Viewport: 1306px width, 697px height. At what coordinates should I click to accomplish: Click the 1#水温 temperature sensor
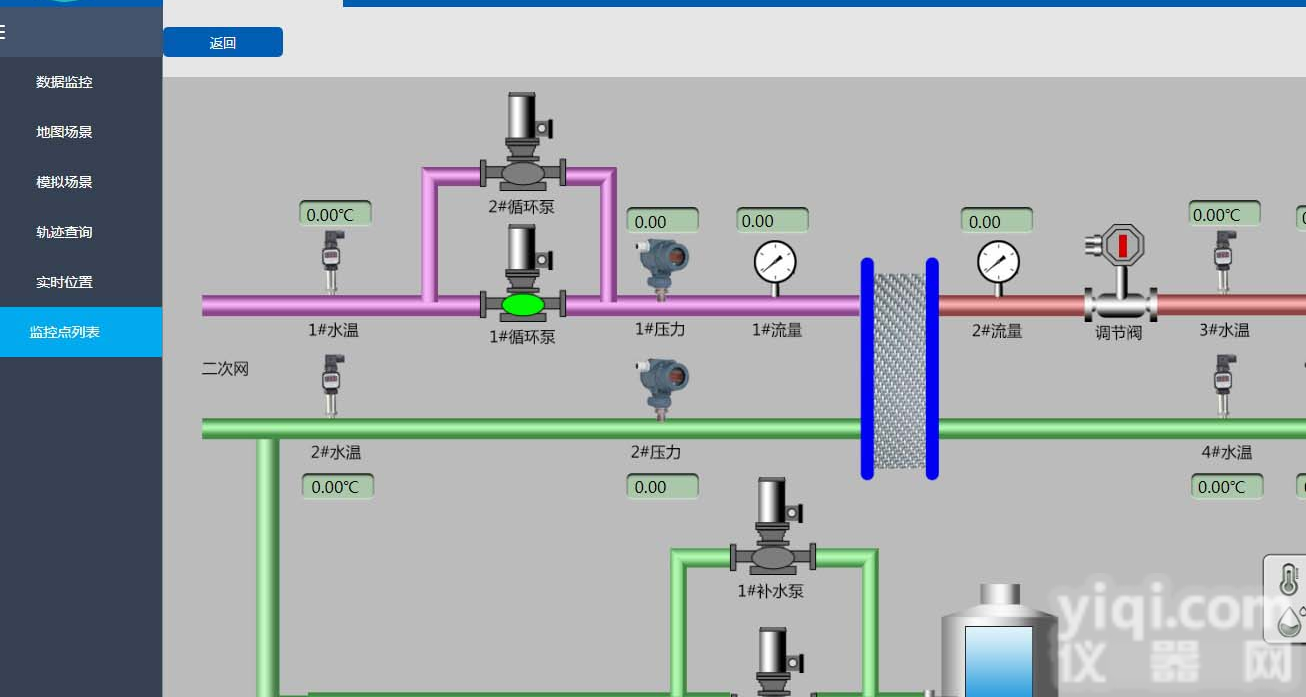pos(332,260)
